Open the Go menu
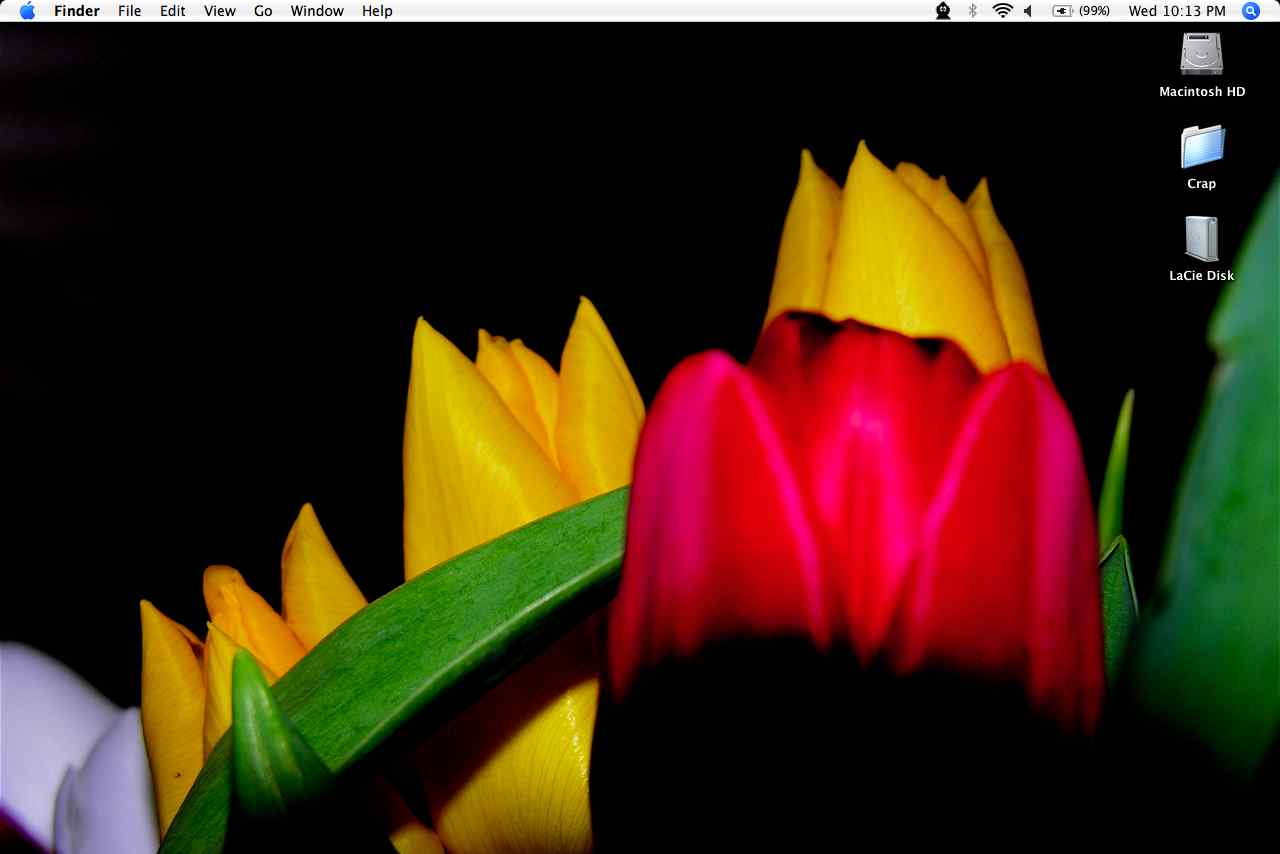Image resolution: width=1280 pixels, height=854 pixels. tap(263, 11)
